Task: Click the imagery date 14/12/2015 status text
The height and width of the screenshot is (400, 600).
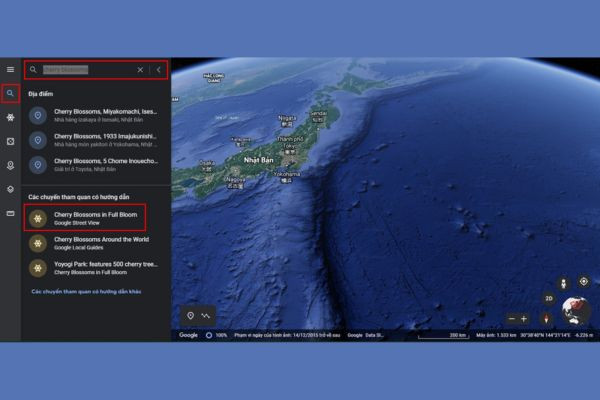Action: coord(287,335)
